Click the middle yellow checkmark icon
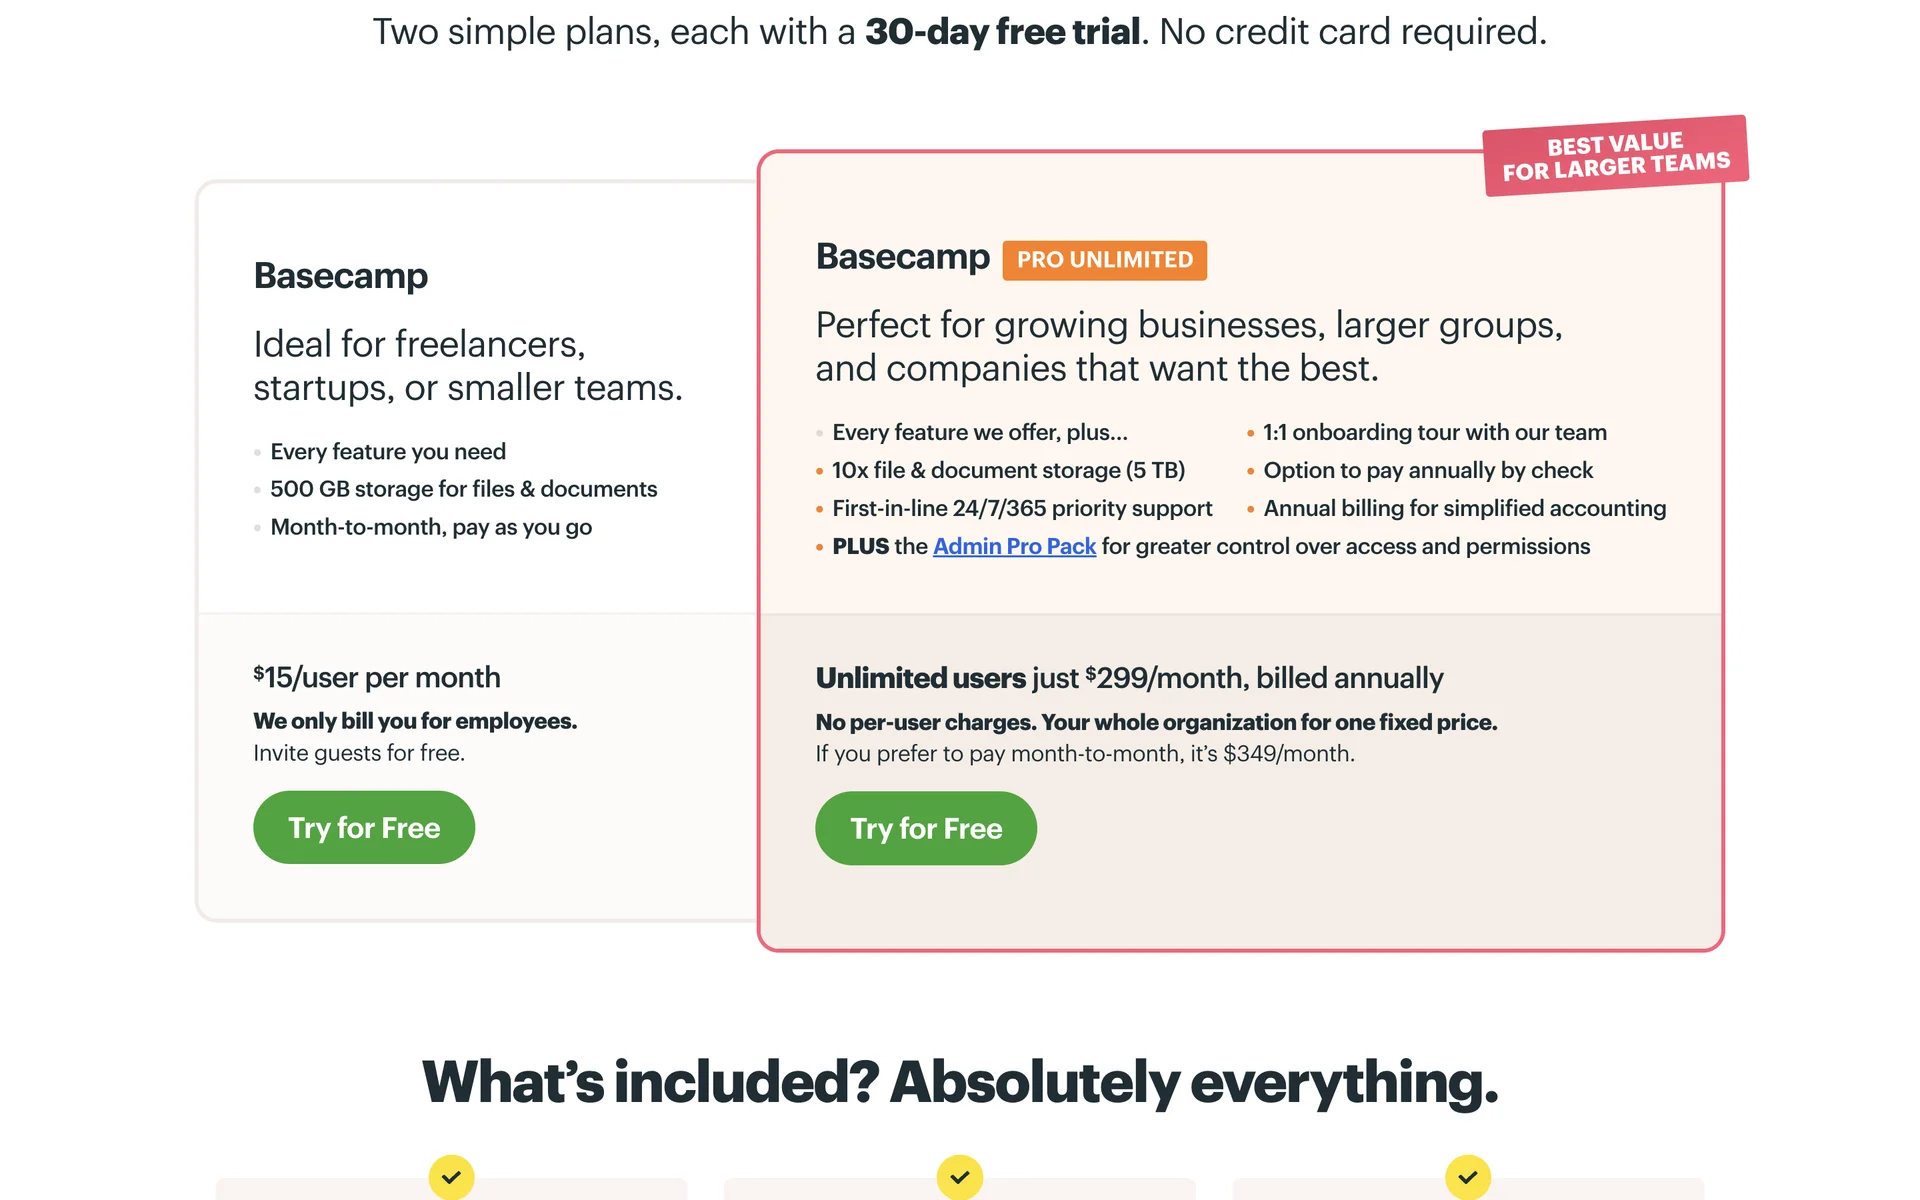Screen dimensions: 1920x1200 [959, 1177]
